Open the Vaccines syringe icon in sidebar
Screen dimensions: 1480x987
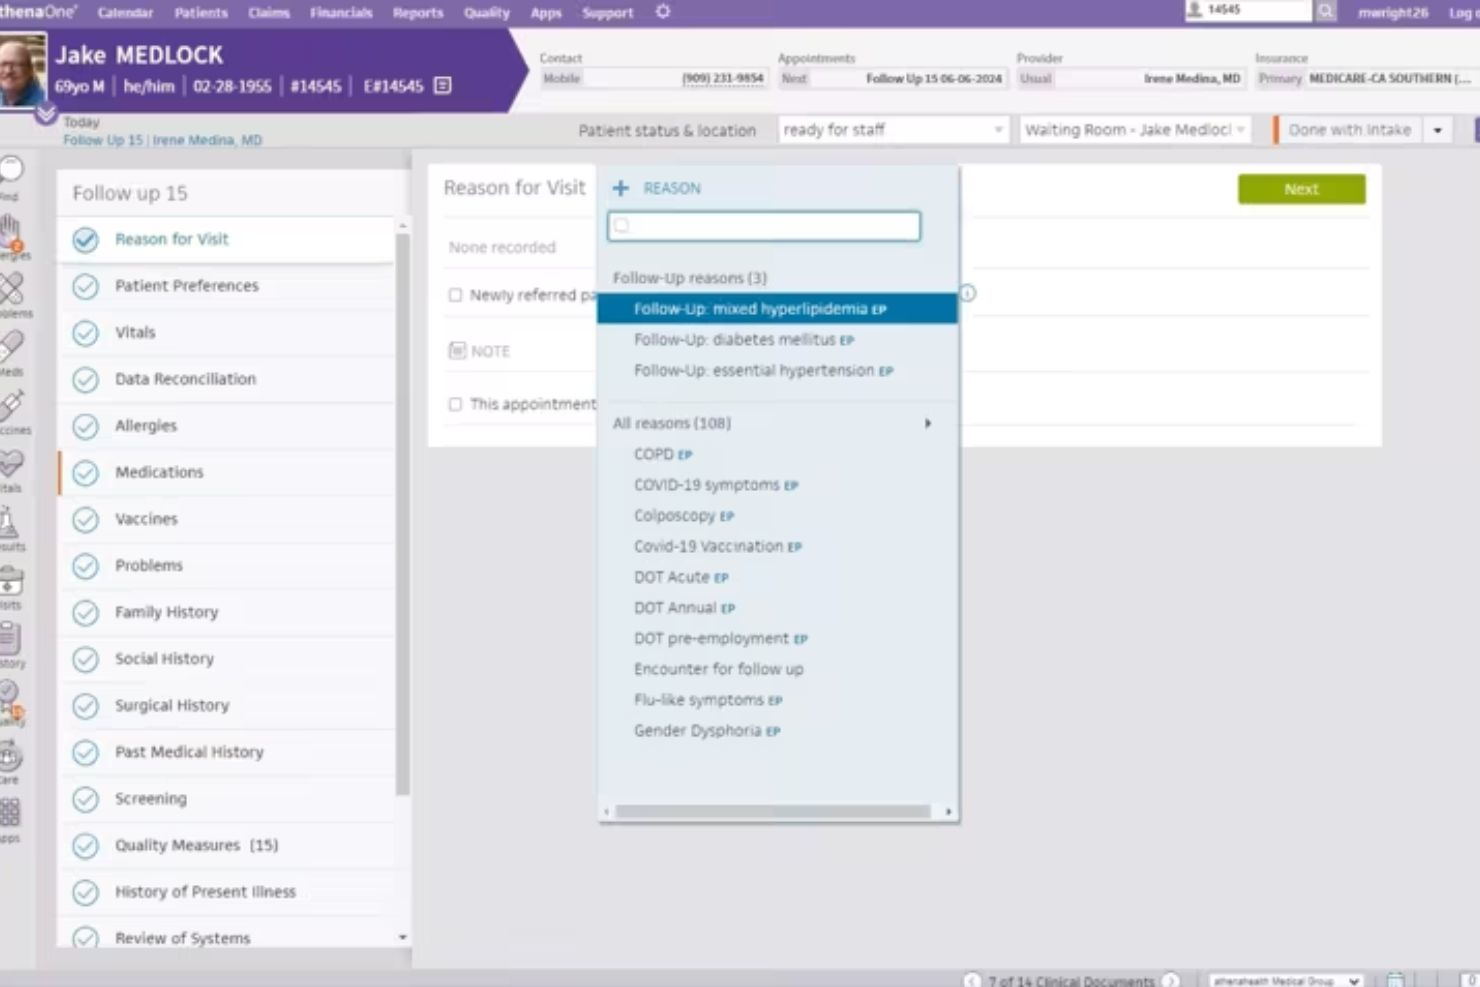[x=10, y=406]
